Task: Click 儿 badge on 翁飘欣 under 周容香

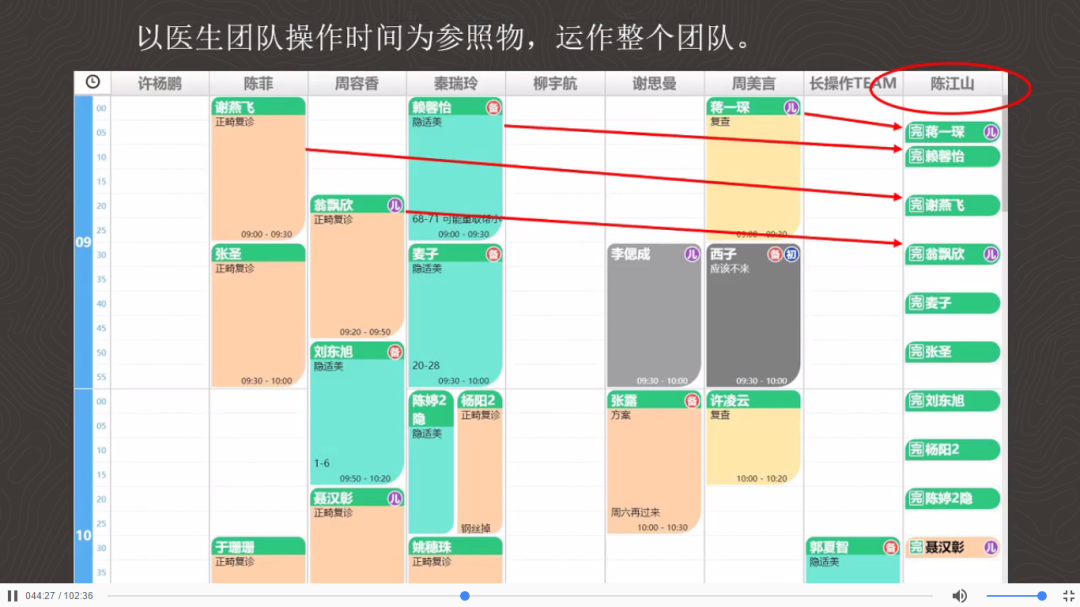Action: coord(395,205)
